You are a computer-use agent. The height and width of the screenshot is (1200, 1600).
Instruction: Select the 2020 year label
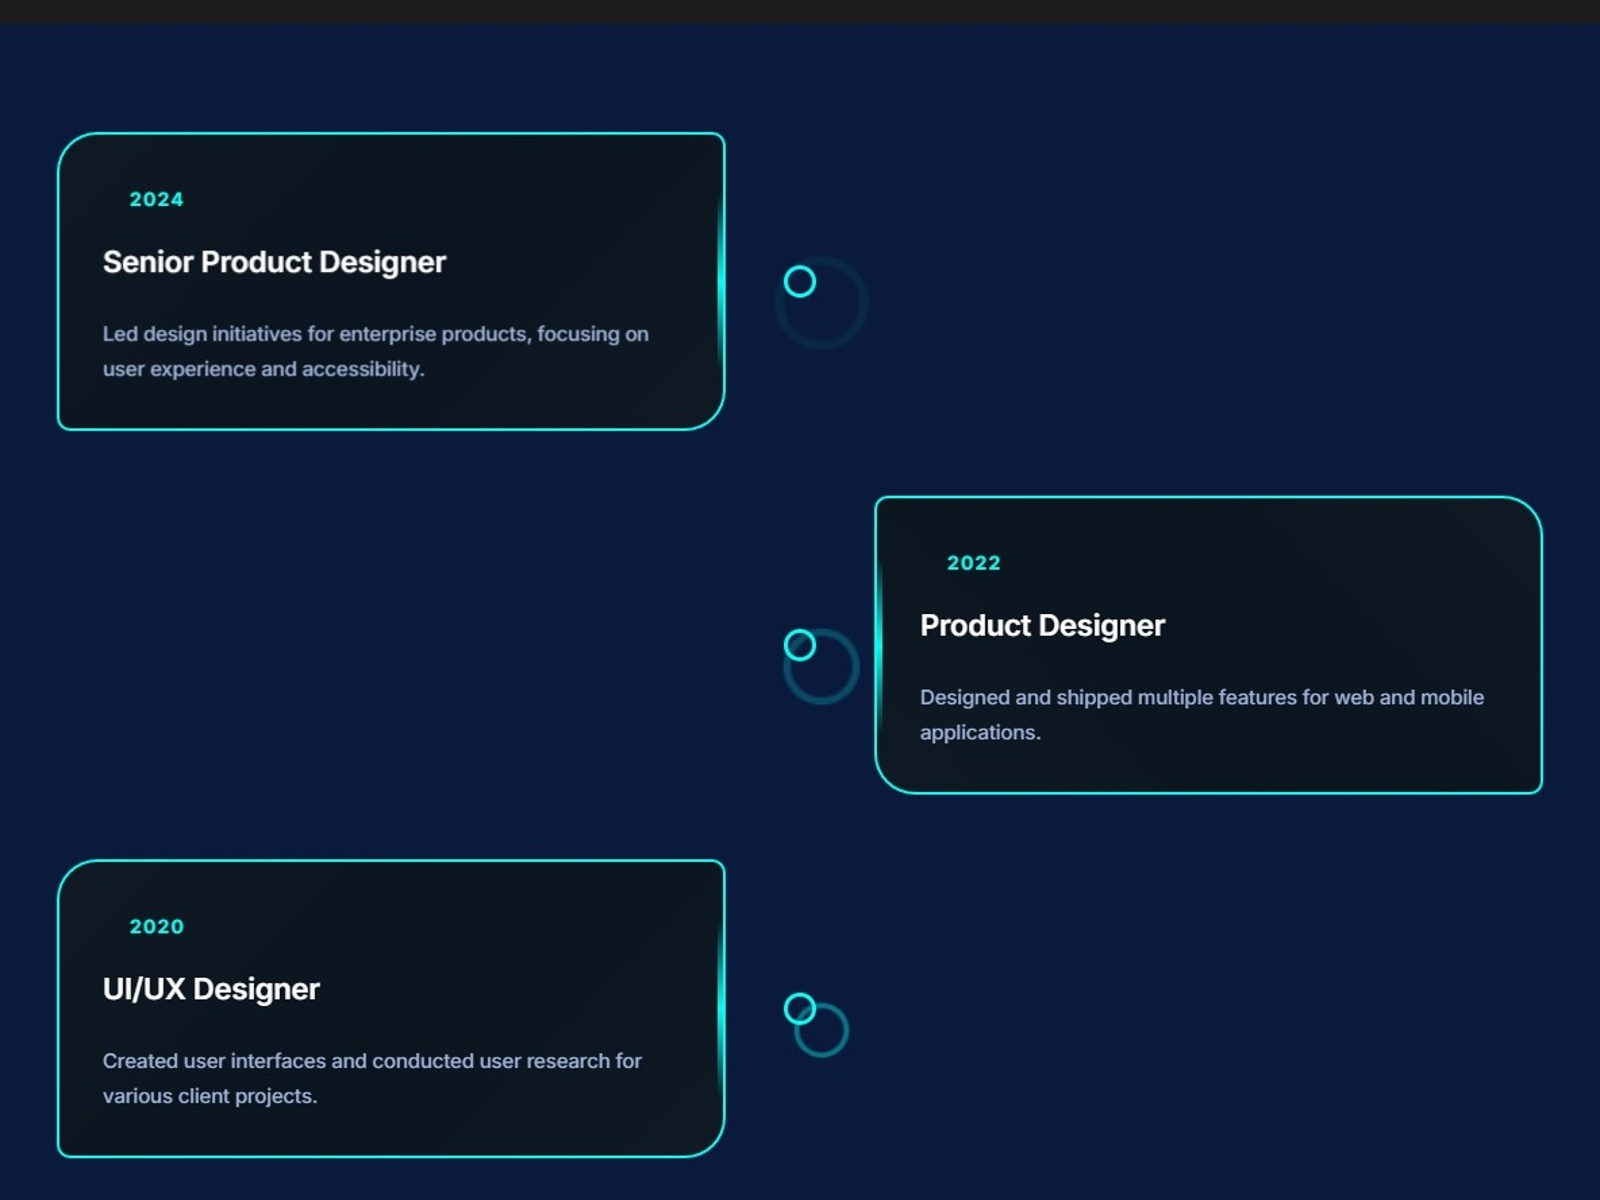pyautogui.click(x=157, y=926)
